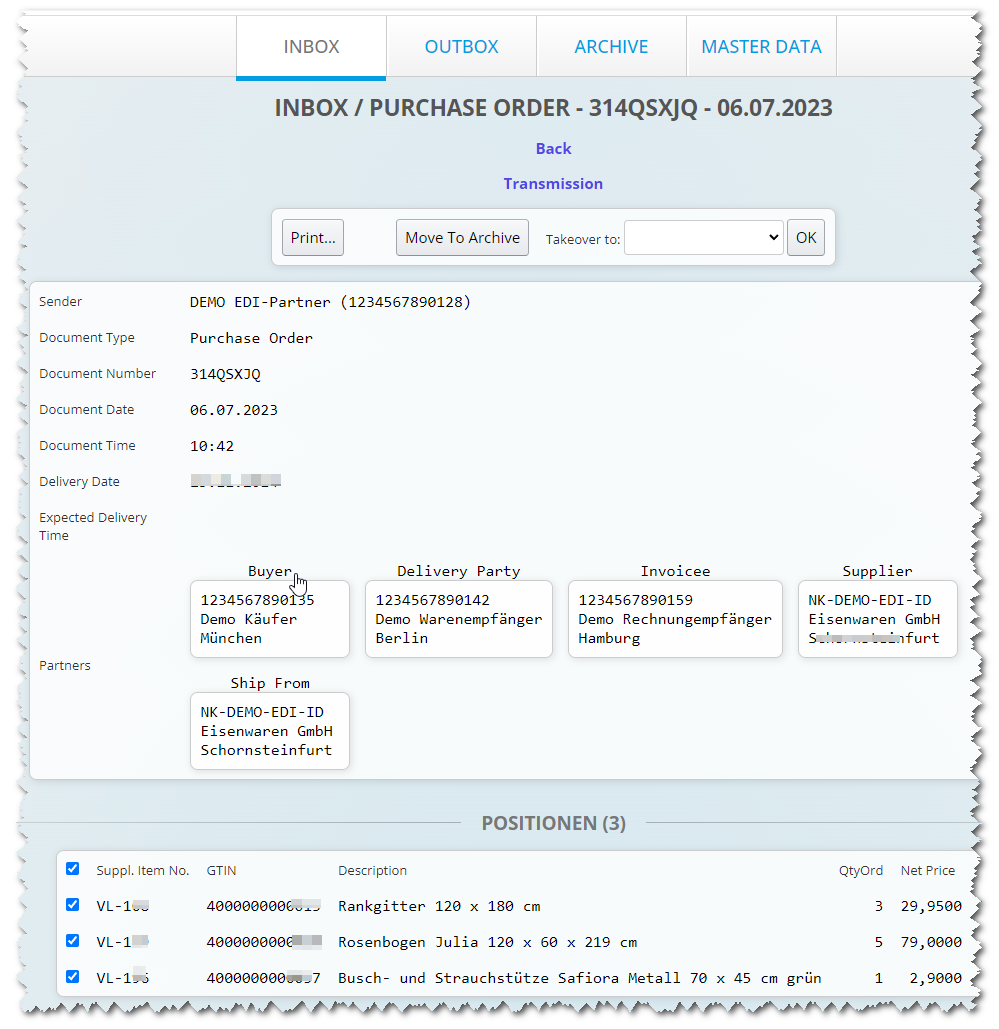999x1029 pixels.
Task: Go to the MASTER DATA tab
Action: click(x=761, y=47)
